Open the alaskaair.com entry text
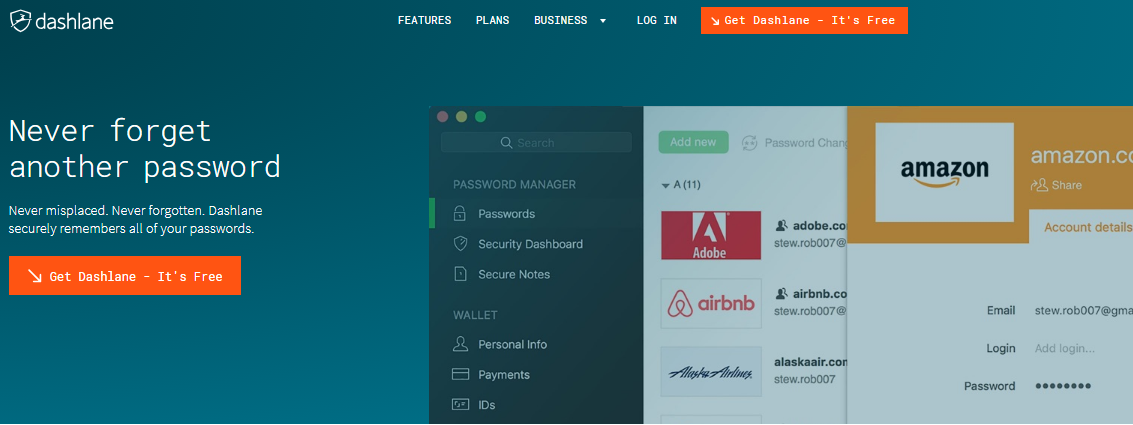Viewport: 1133px width, 425px height. coord(810,362)
